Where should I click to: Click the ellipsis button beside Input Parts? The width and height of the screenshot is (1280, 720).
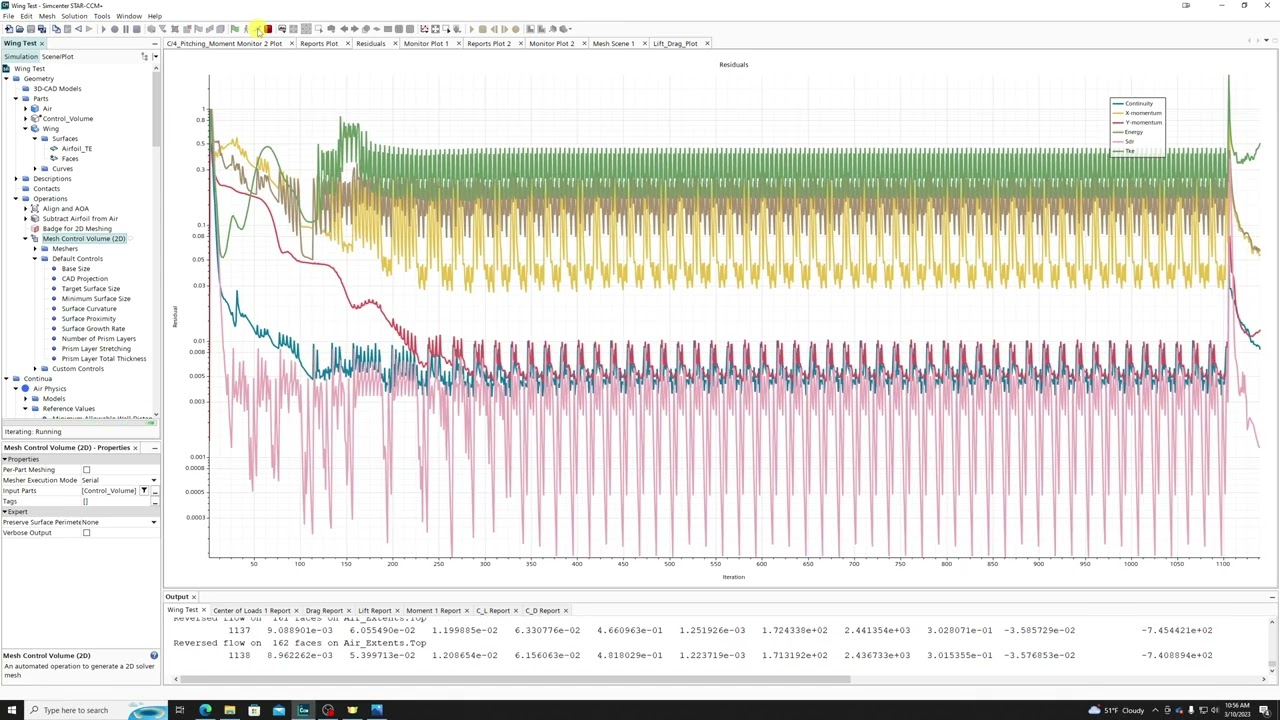click(154, 491)
